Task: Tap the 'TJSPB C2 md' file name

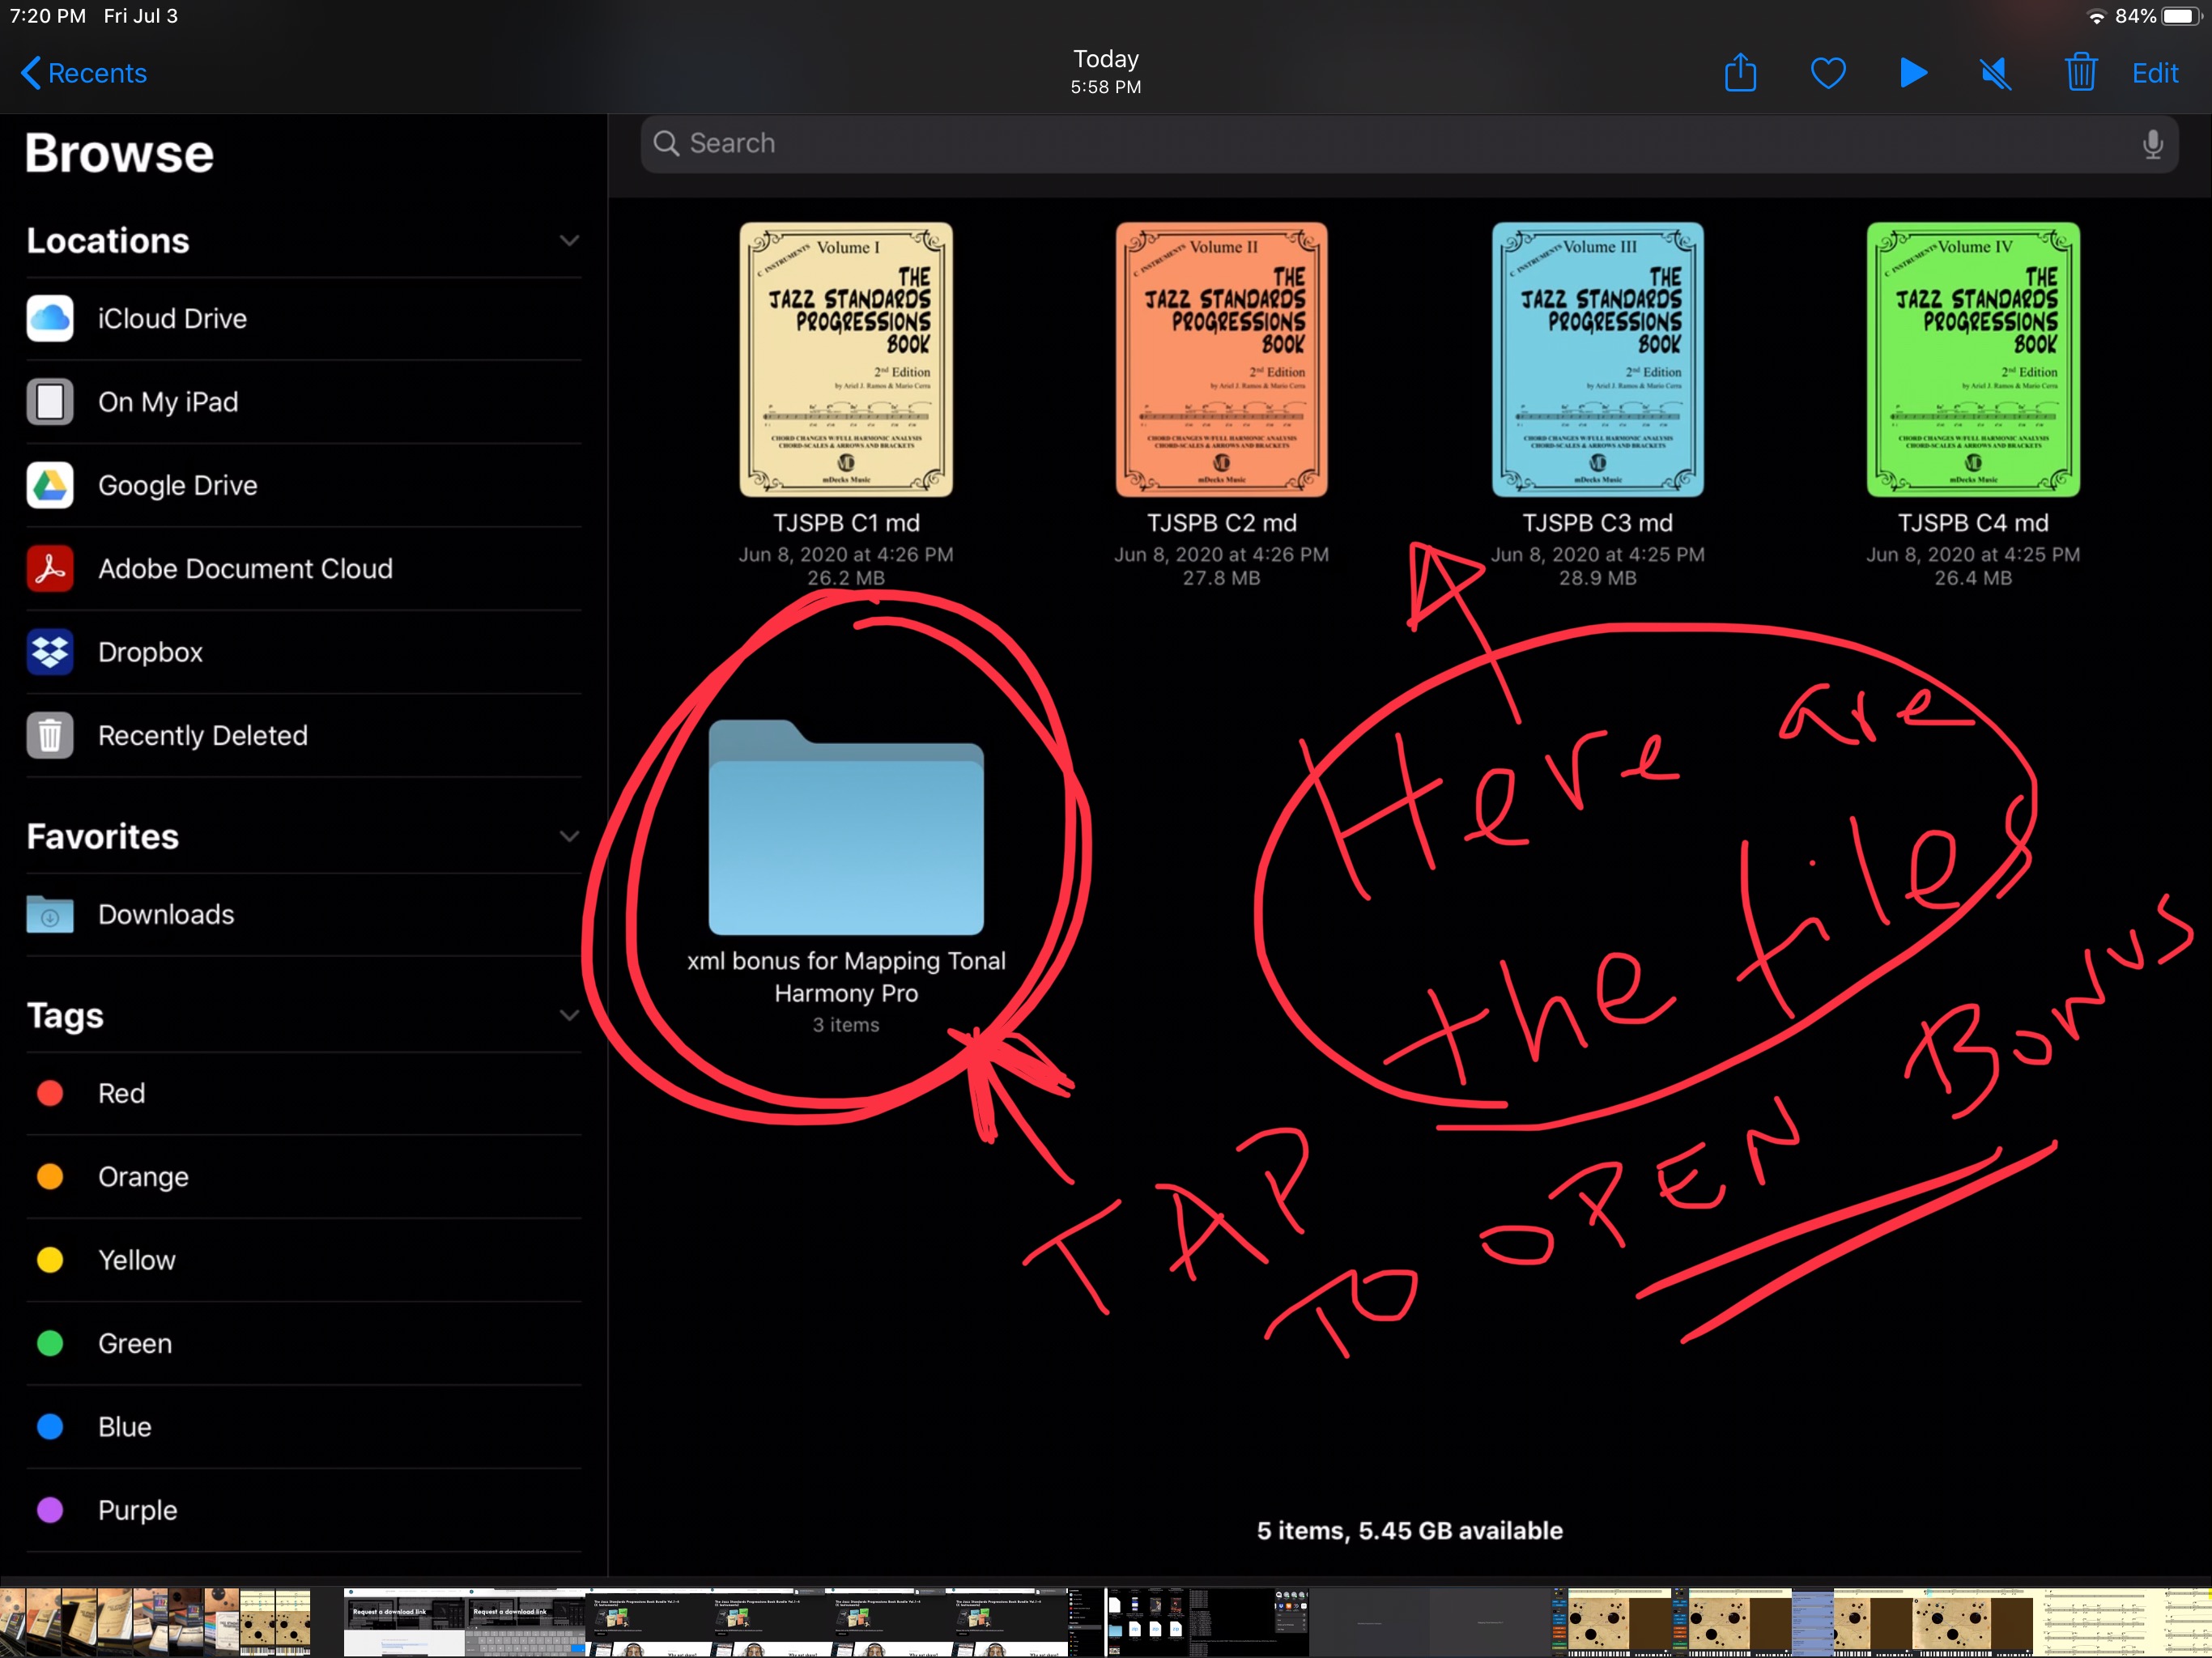Action: coord(1222,523)
